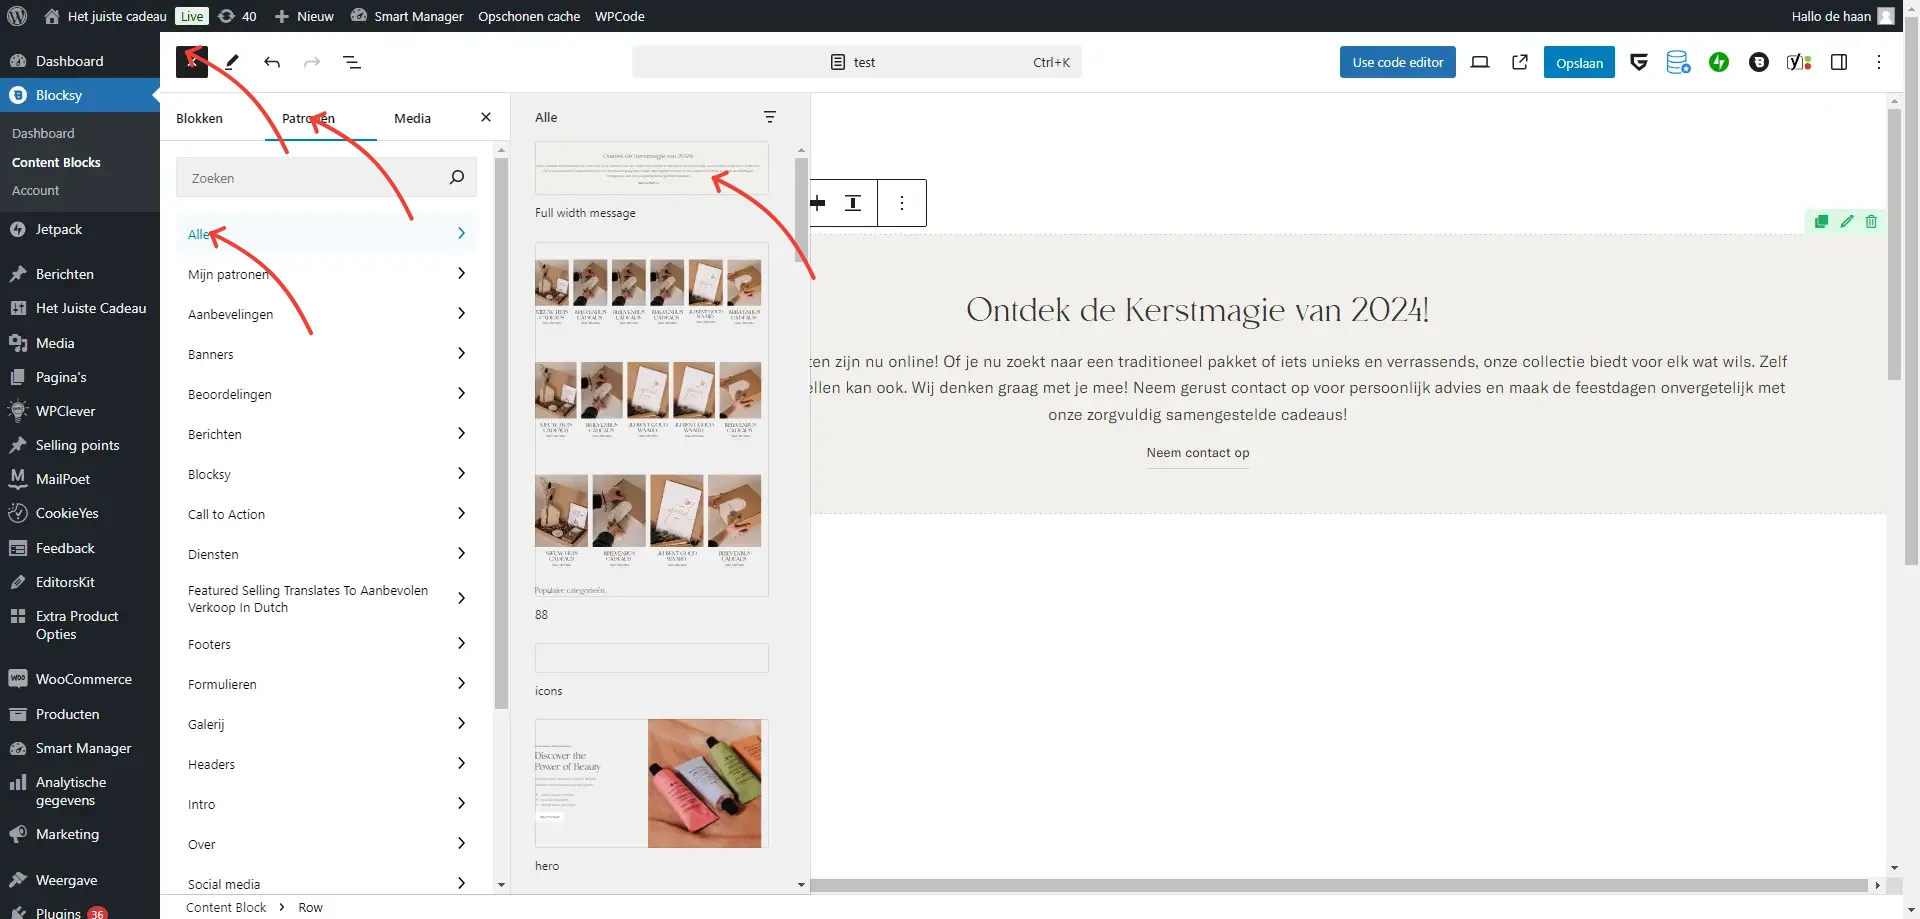The height and width of the screenshot is (919, 1920).
Task: Click the laptop preview device icon
Action: coord(1480,62)
